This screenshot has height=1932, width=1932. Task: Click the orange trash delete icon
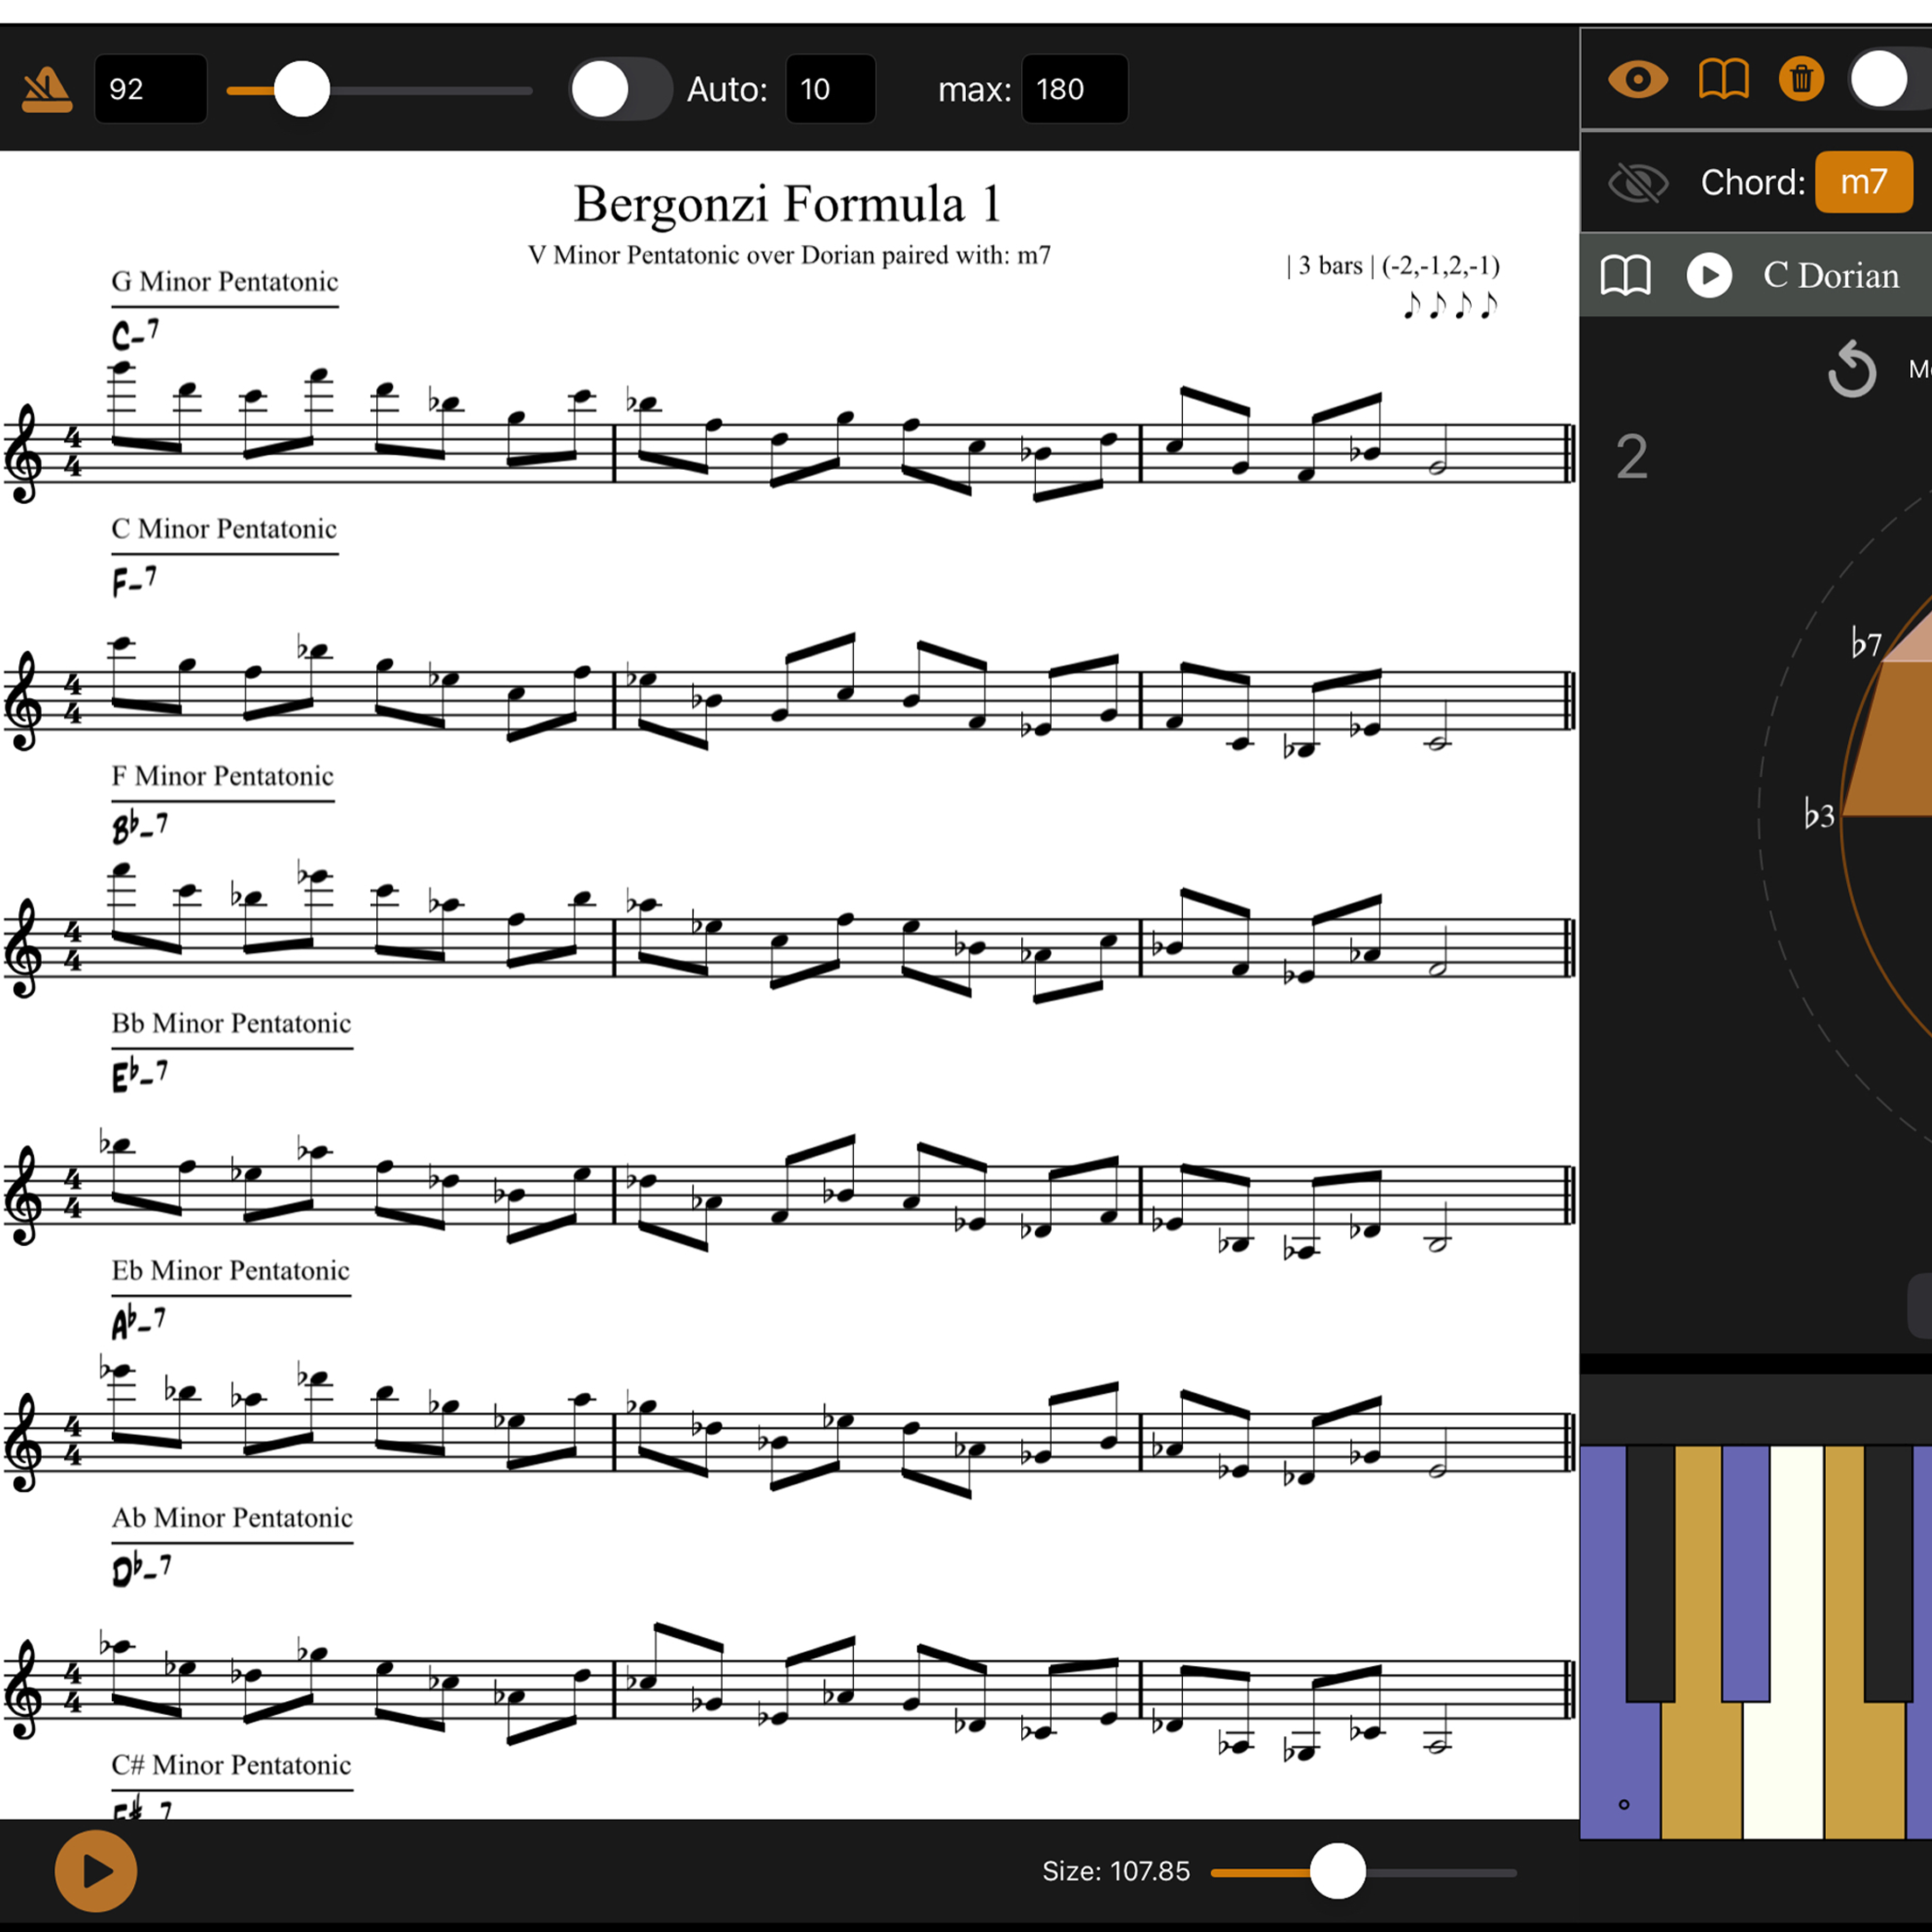[1801, 79]
